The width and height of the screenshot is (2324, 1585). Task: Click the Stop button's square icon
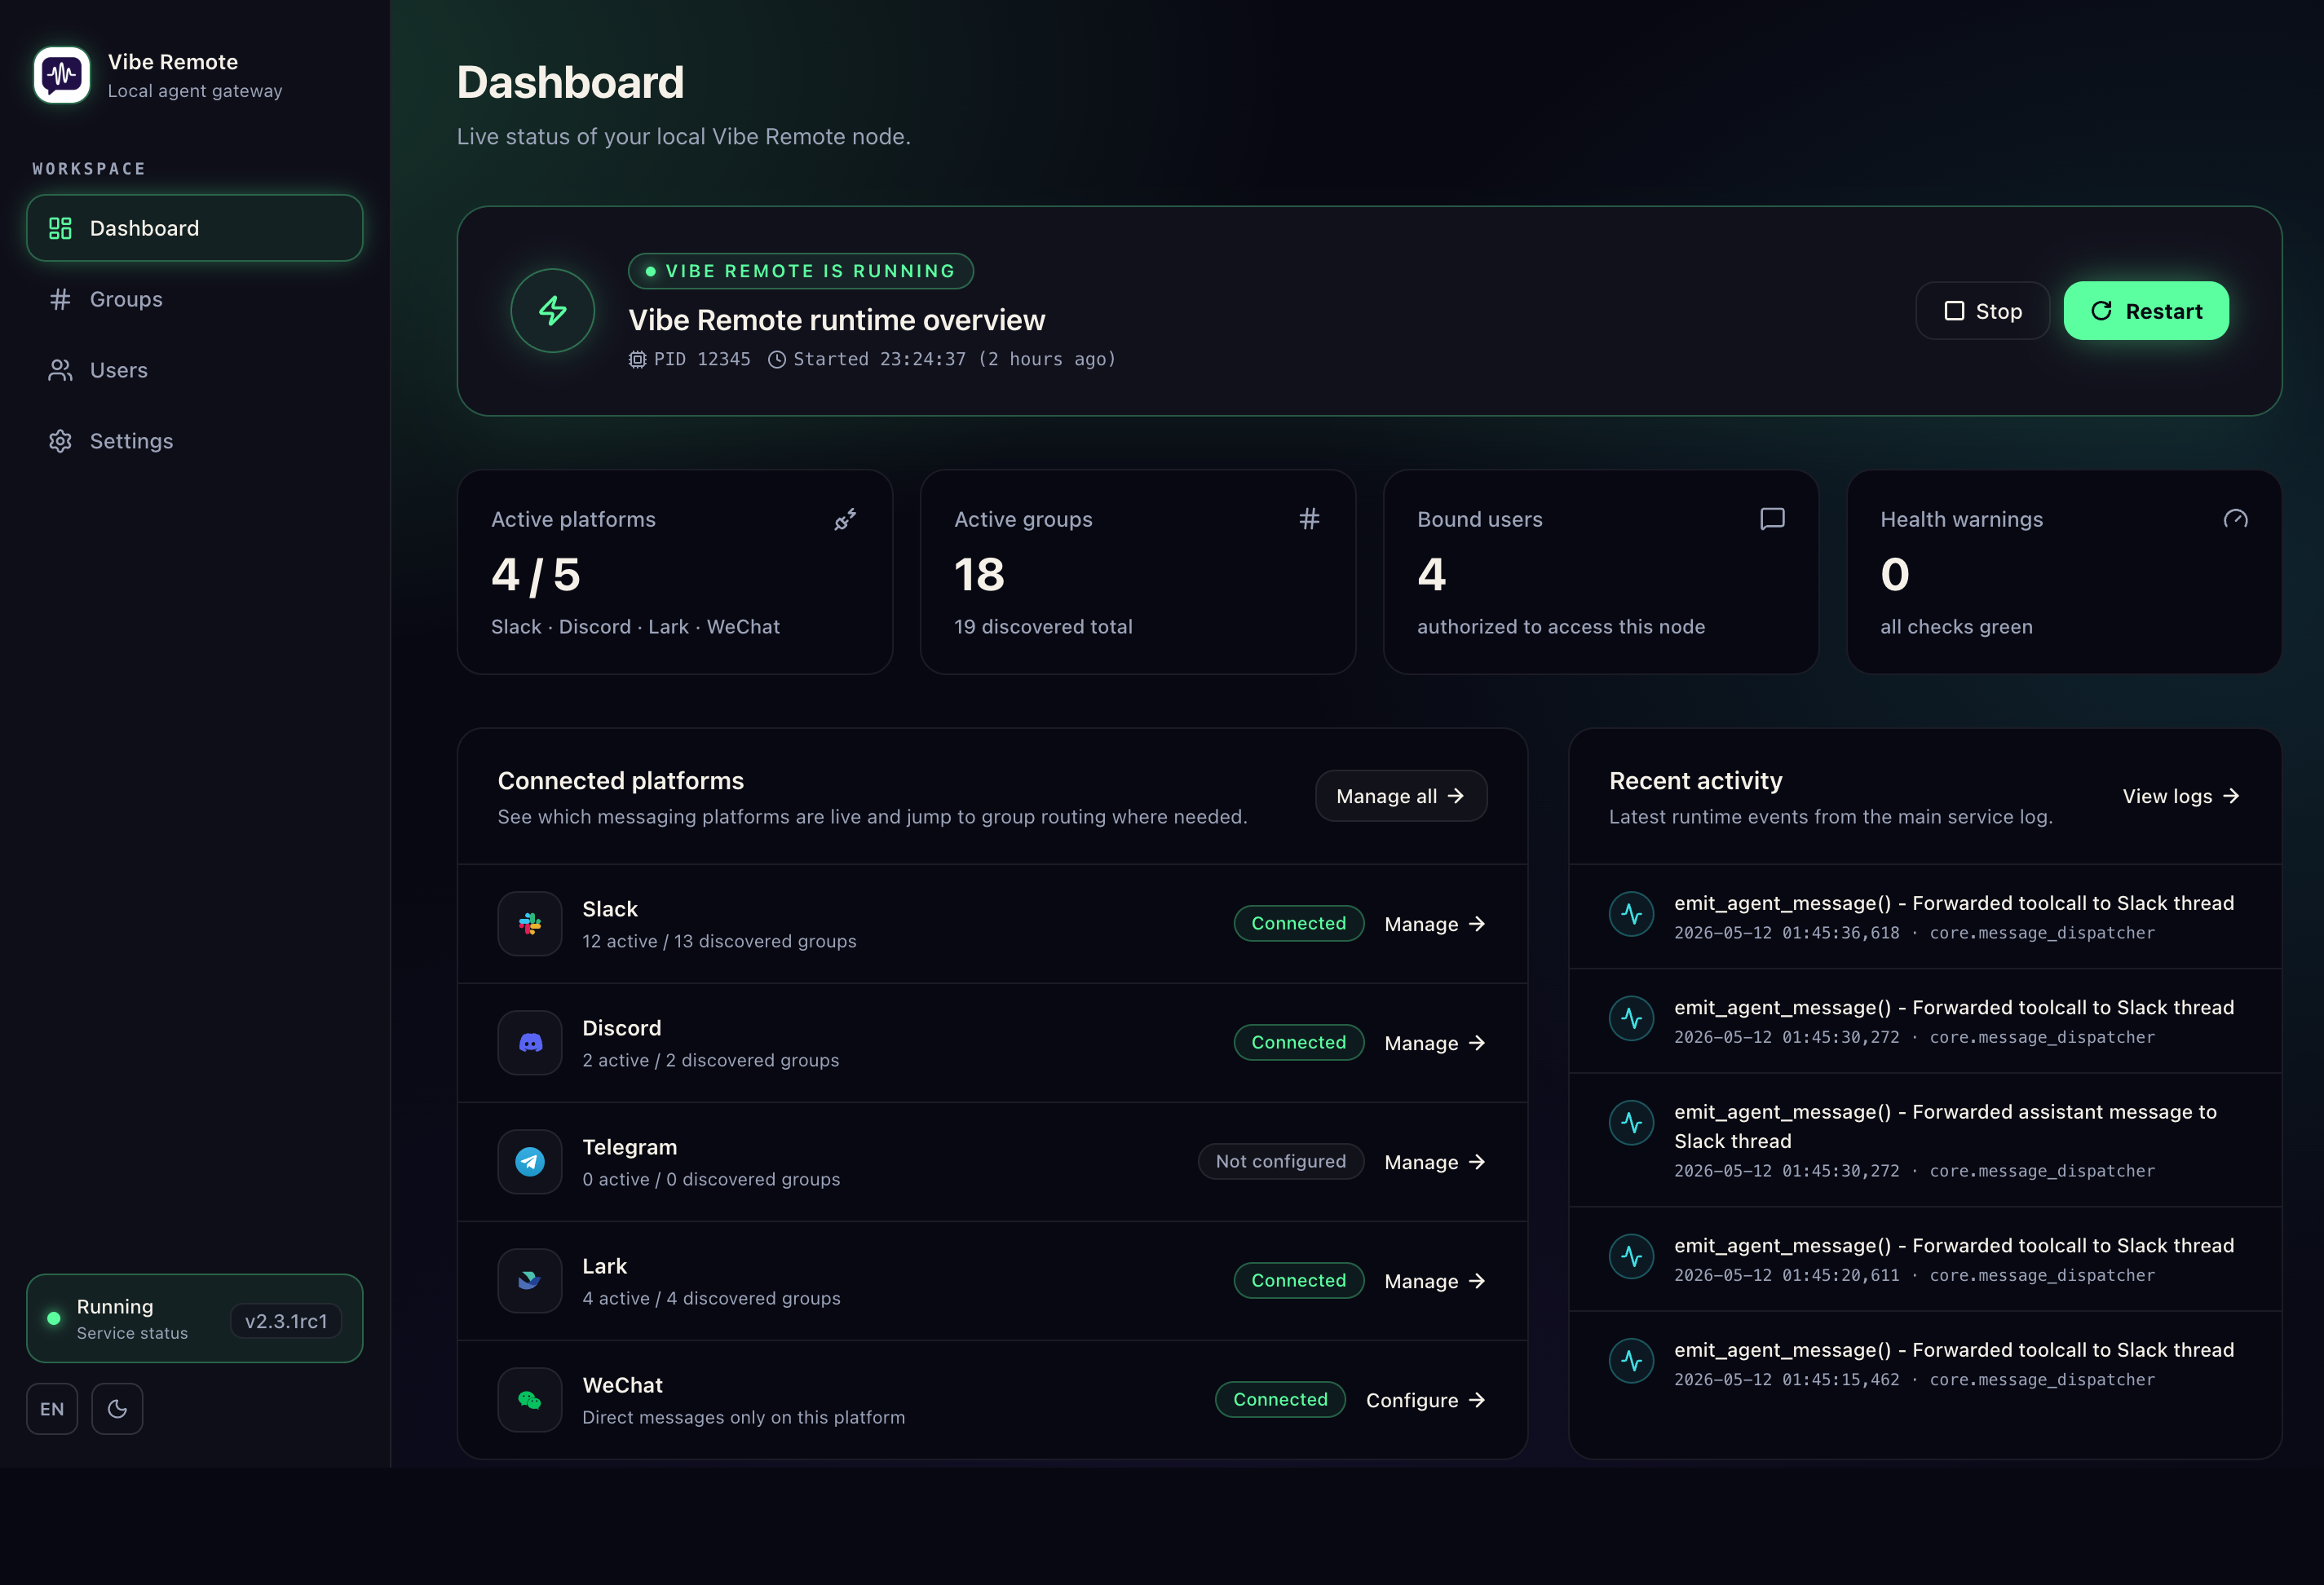pyautogui.click(x=1954, y=311)
